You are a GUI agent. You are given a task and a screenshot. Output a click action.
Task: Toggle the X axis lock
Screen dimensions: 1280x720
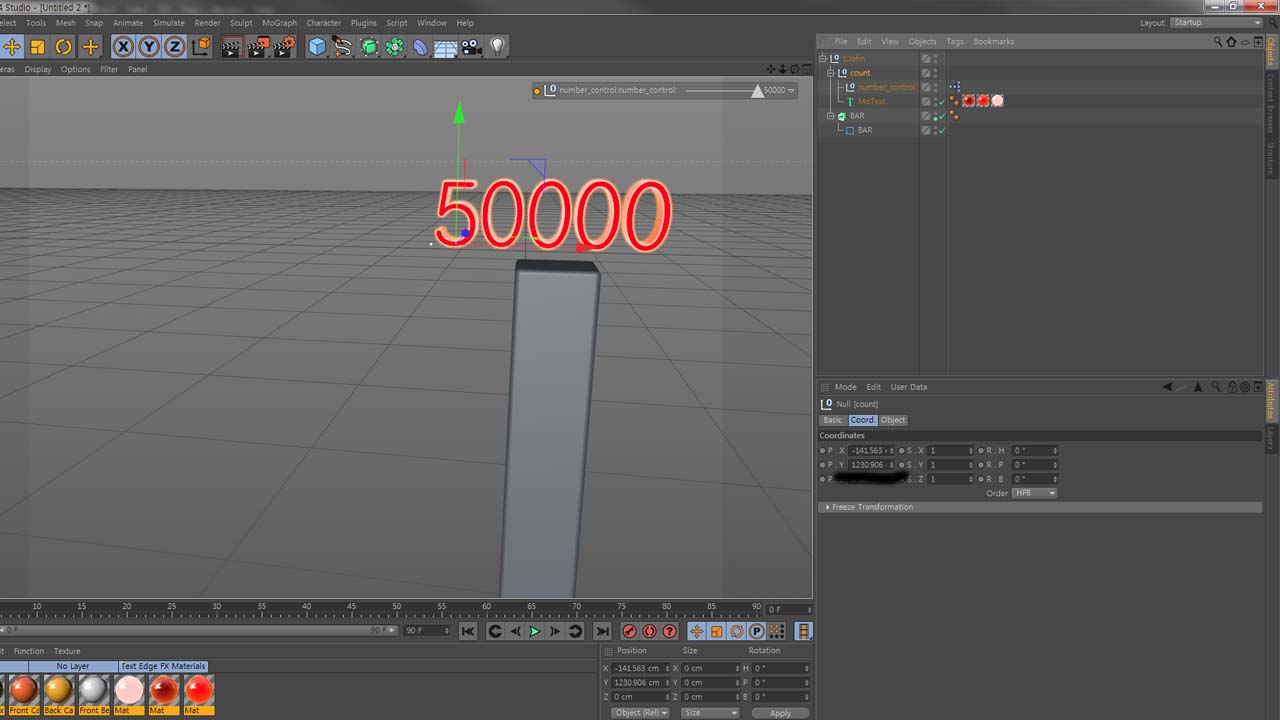click(x=123, y=47)
